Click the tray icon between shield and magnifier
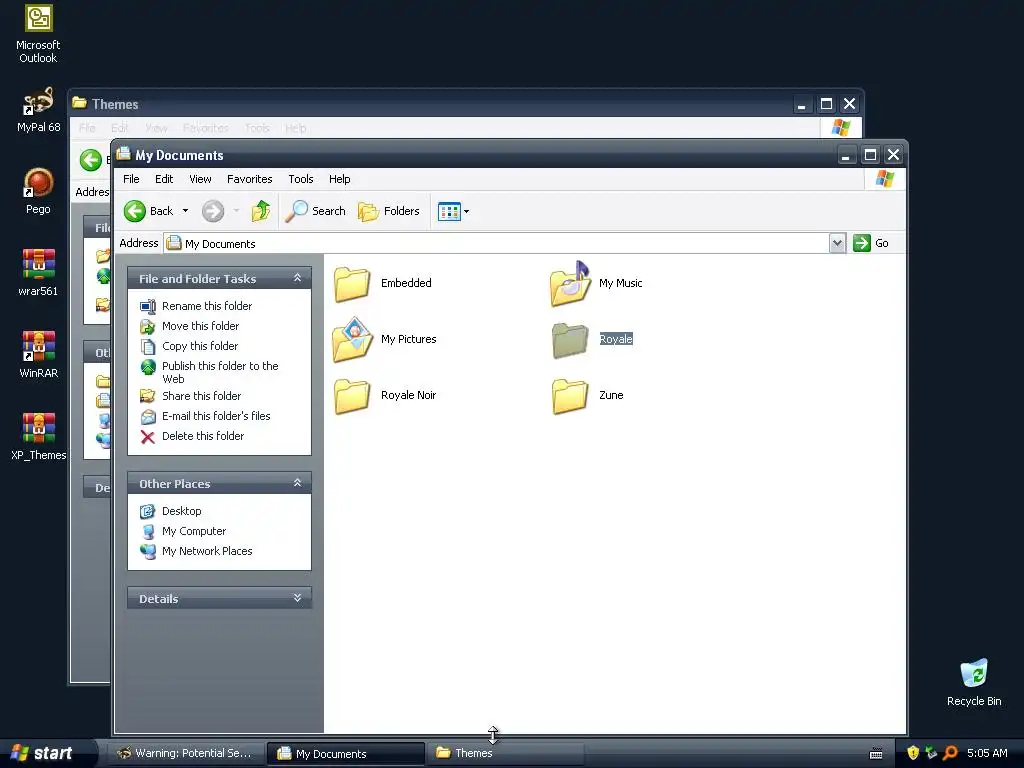The image size is (1024, 768). pyautogui.click(x=931, y=753)
